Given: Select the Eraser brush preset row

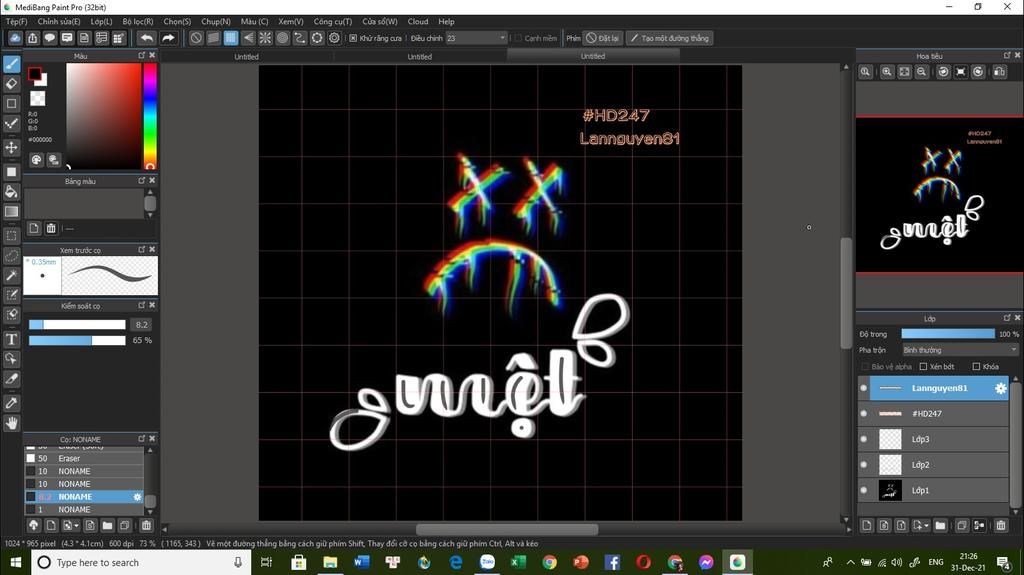Looking at the screenshot, I should pyautogui.click(x=84, y=459).
